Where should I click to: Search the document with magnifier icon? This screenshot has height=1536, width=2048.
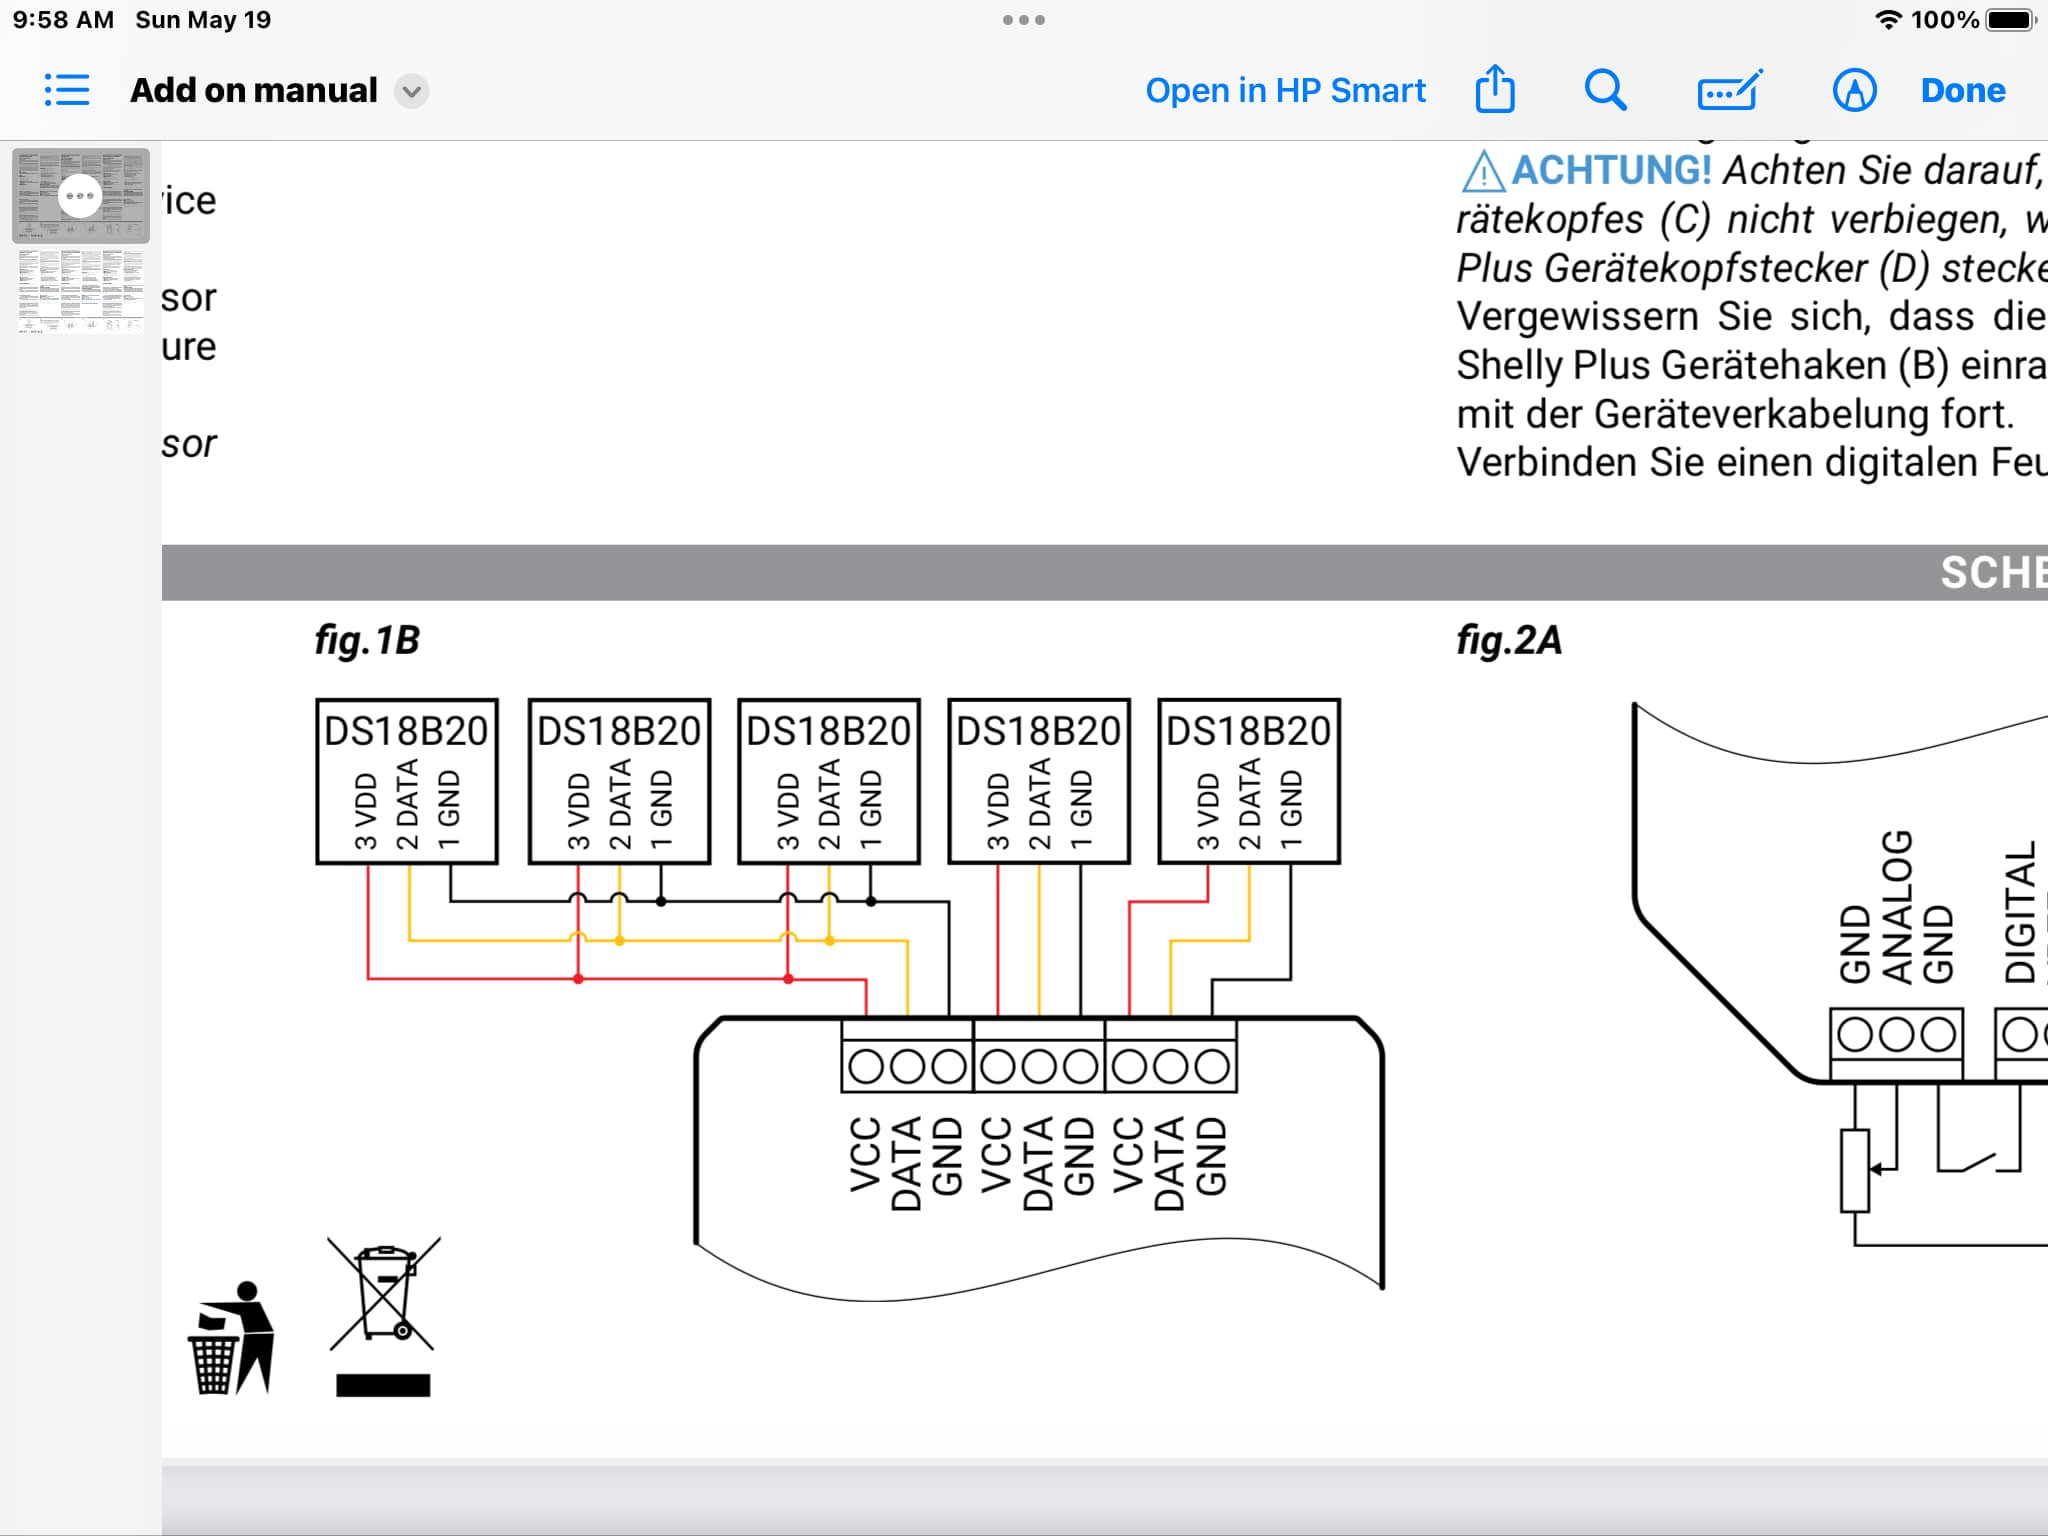click(x=1605, y=90)
